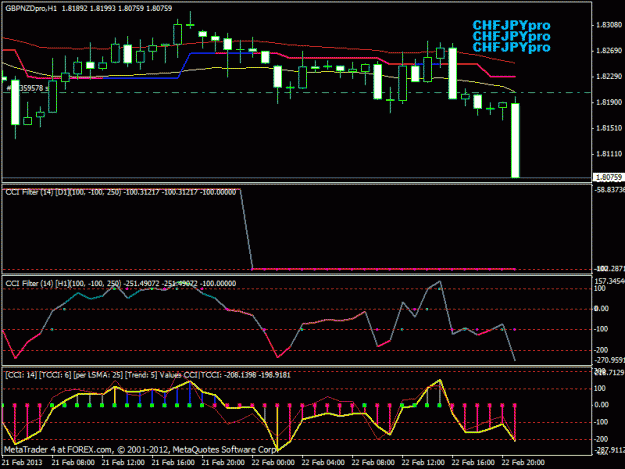This screenshot has width=625, height=469.
Task: Click the 22 Feb 04:00 time label
Action: tap(323, 462)
